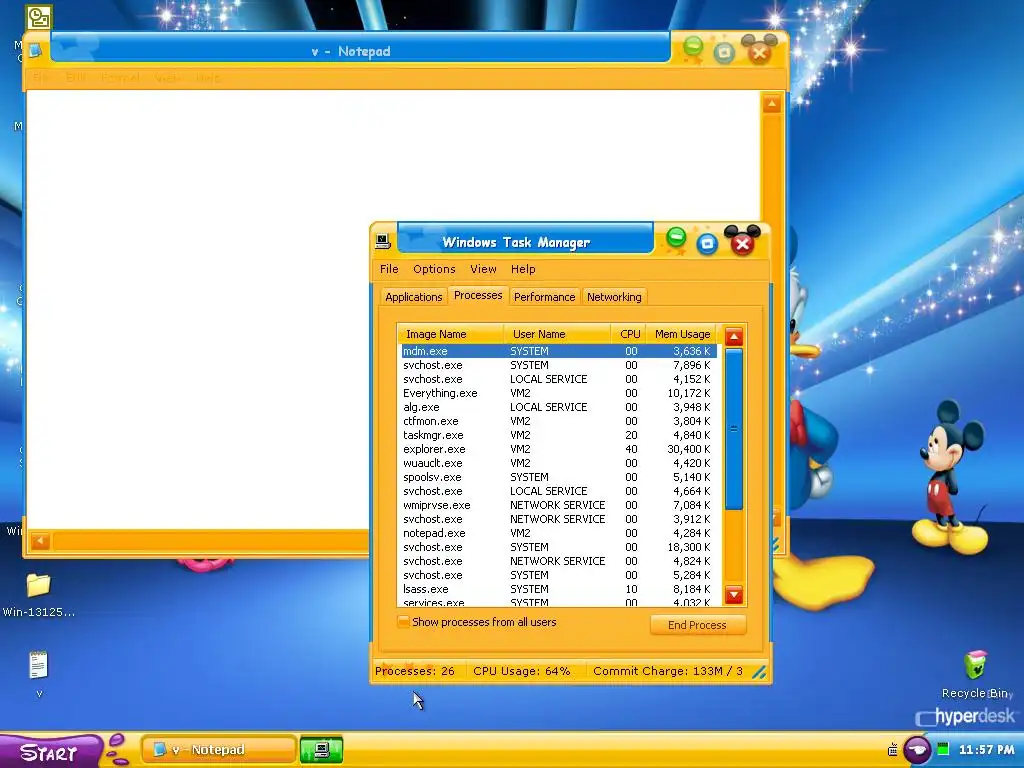Select the notepad.exe process row
Image resolution: width=1024 pixels, height=768 pixels.
click(x=558, y=534)
